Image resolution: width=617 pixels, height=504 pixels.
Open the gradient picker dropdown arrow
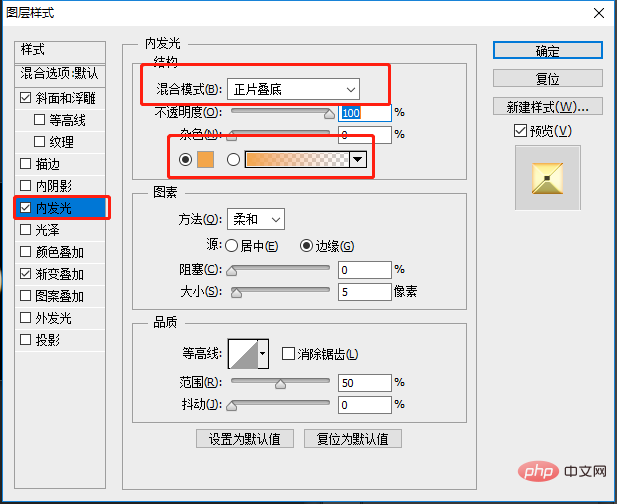coord(358,159)
